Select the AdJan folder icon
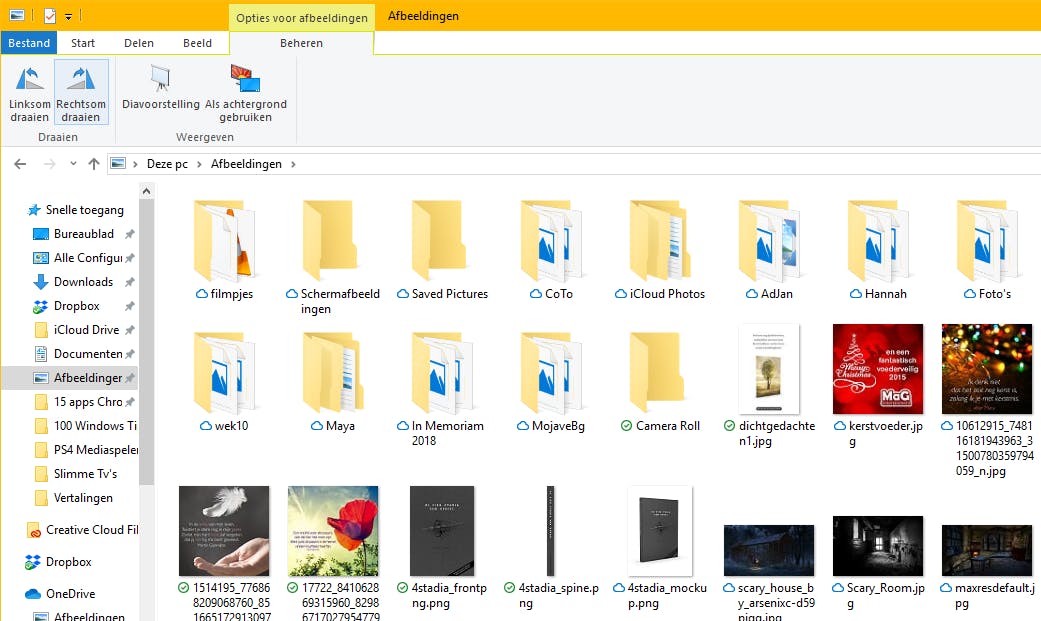The image size is (1041, 621). click(768, 240)
